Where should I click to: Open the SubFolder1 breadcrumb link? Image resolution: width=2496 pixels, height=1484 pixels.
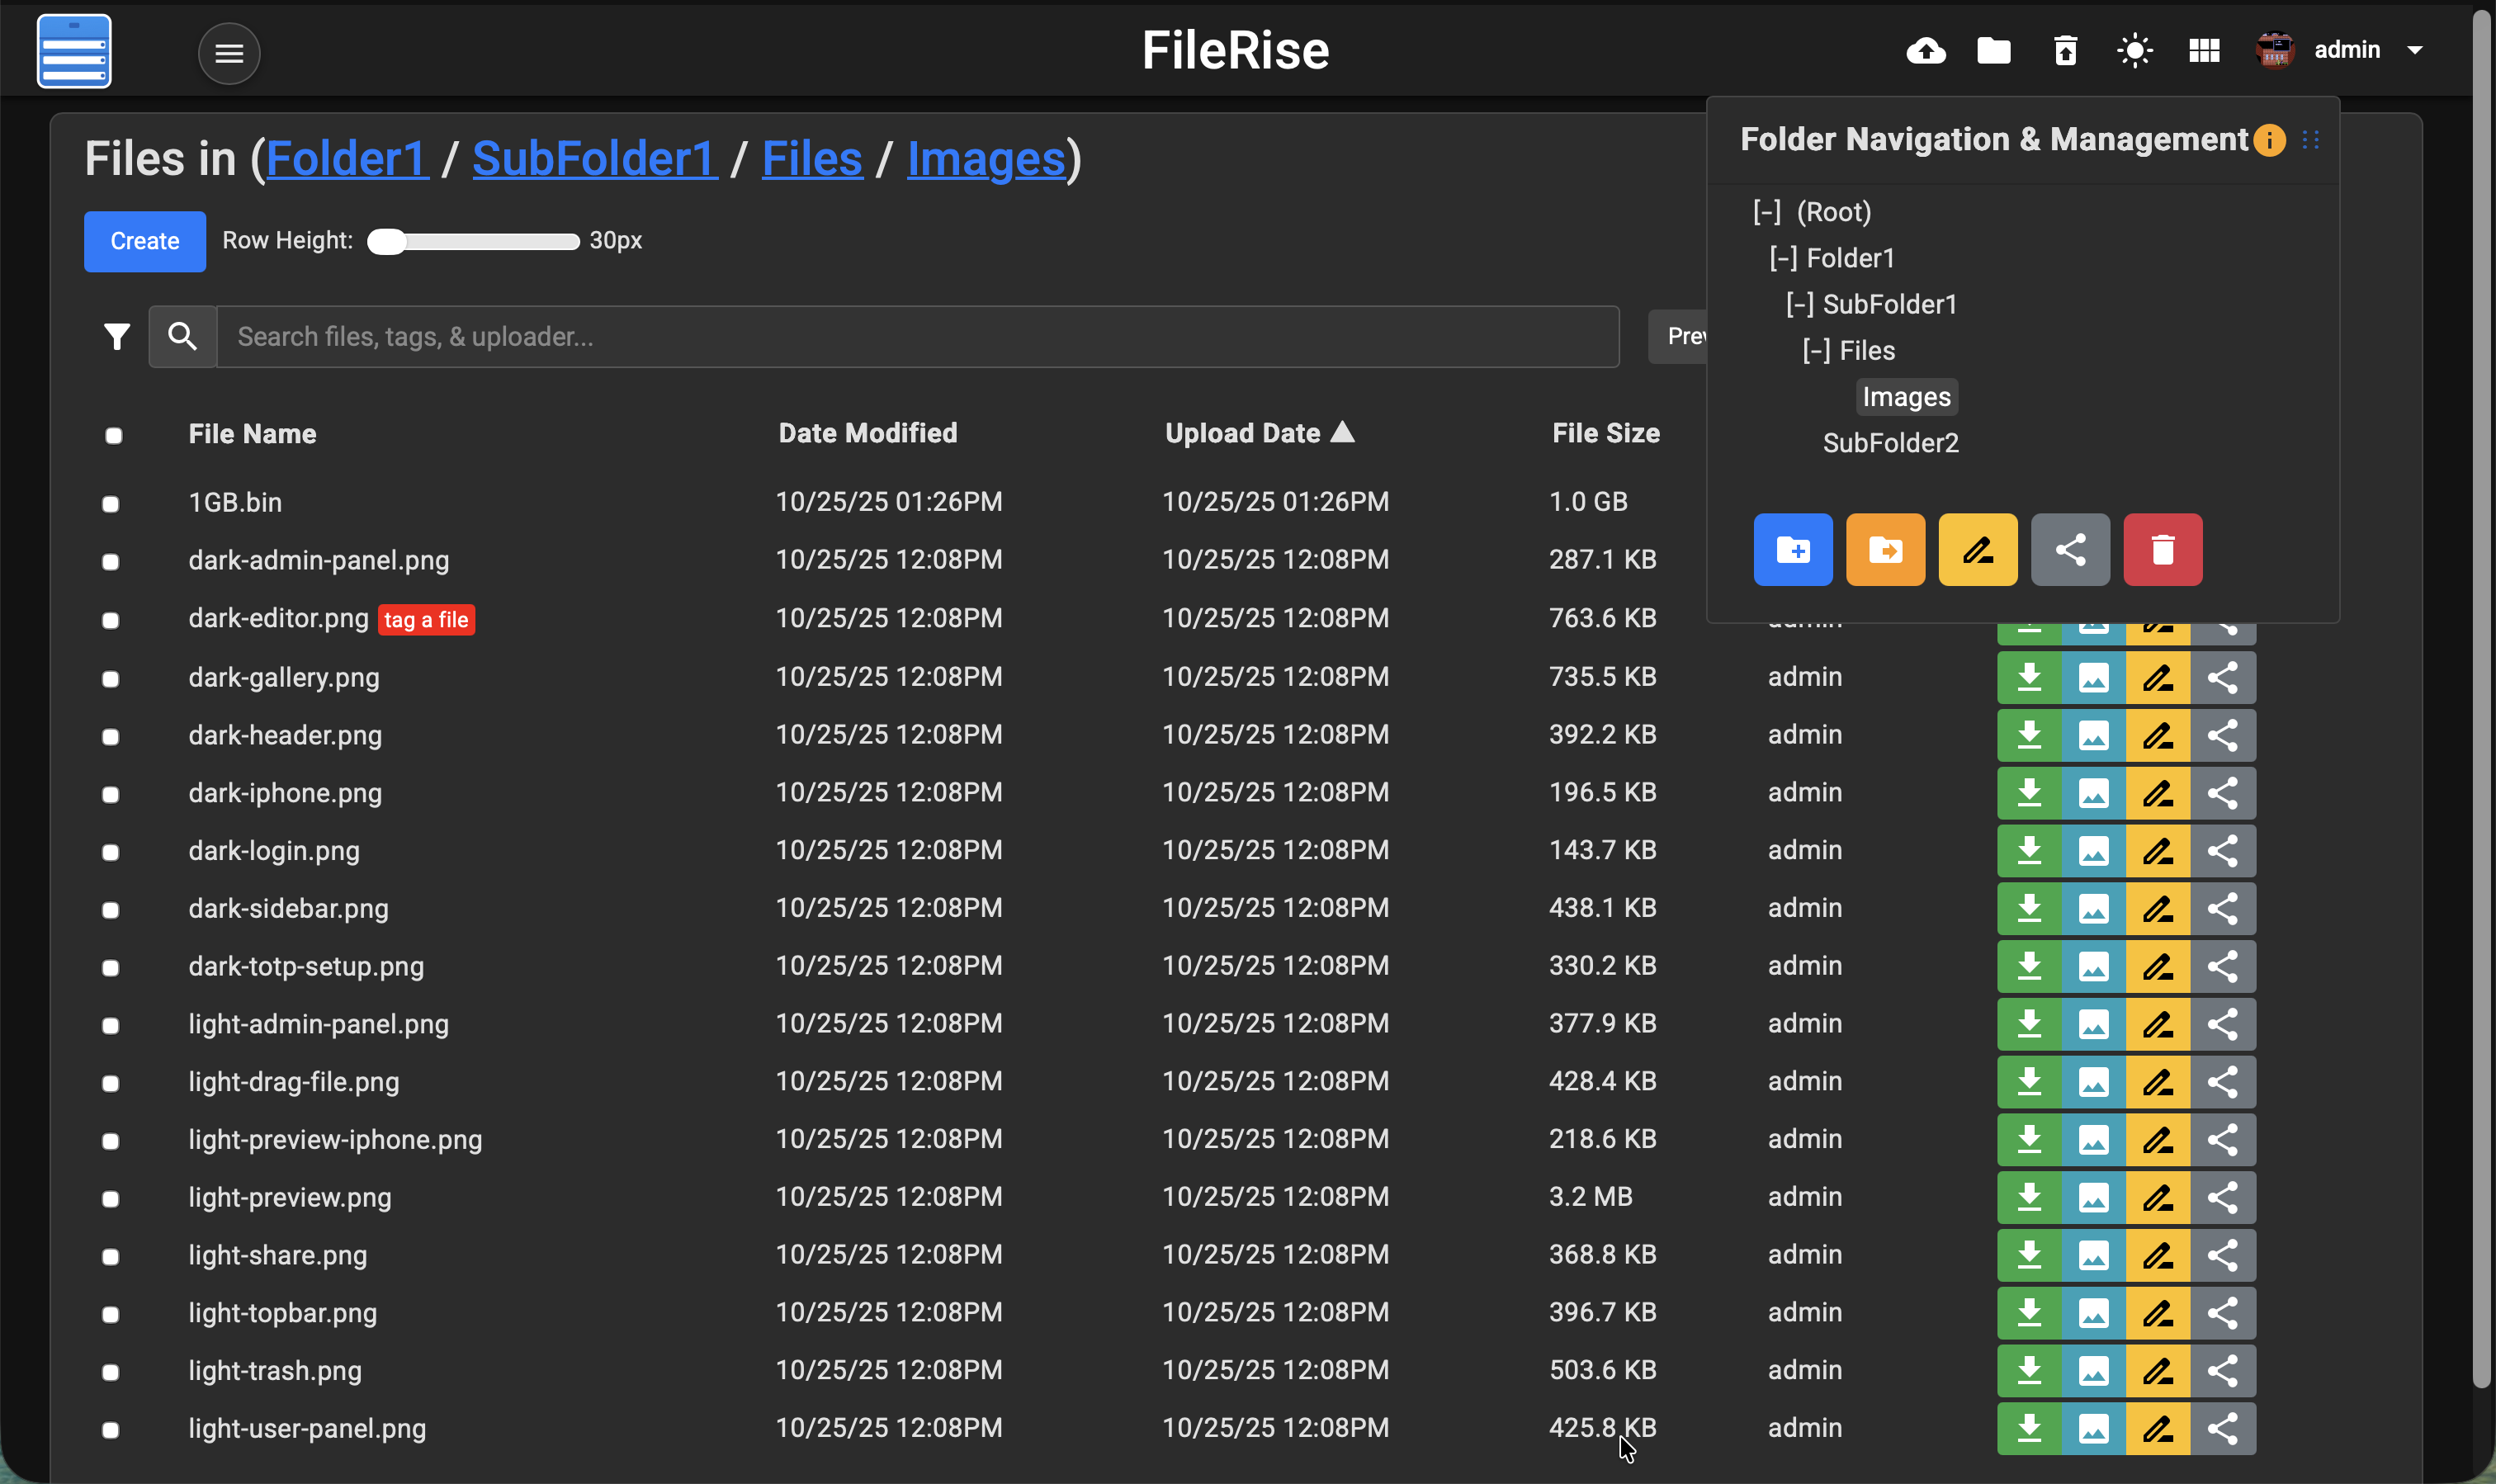[594, 159]
